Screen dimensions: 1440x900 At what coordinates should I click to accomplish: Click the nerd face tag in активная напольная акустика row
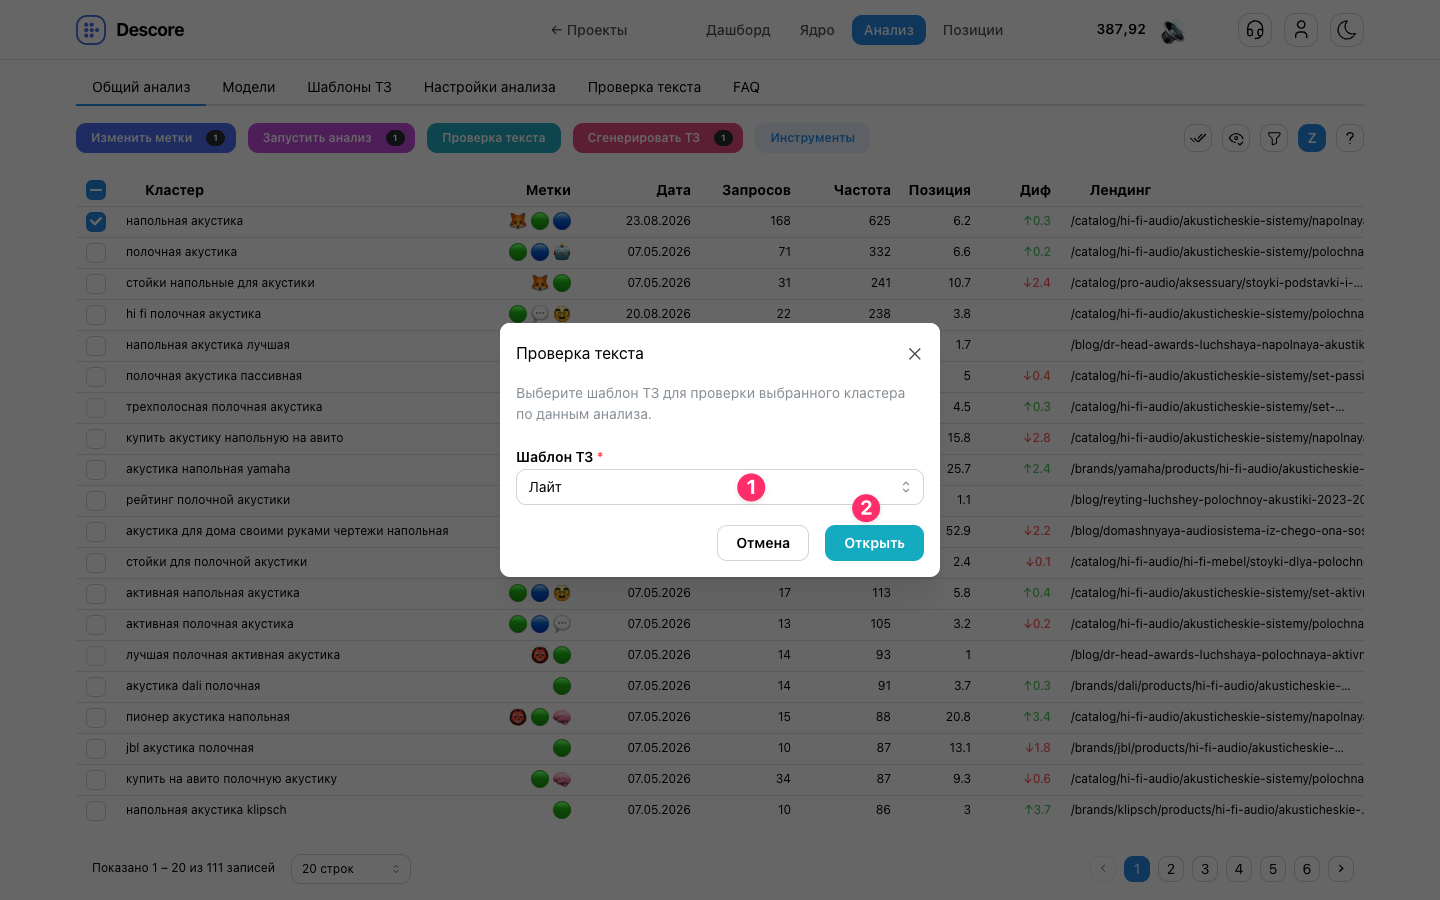tap(562, 593)
